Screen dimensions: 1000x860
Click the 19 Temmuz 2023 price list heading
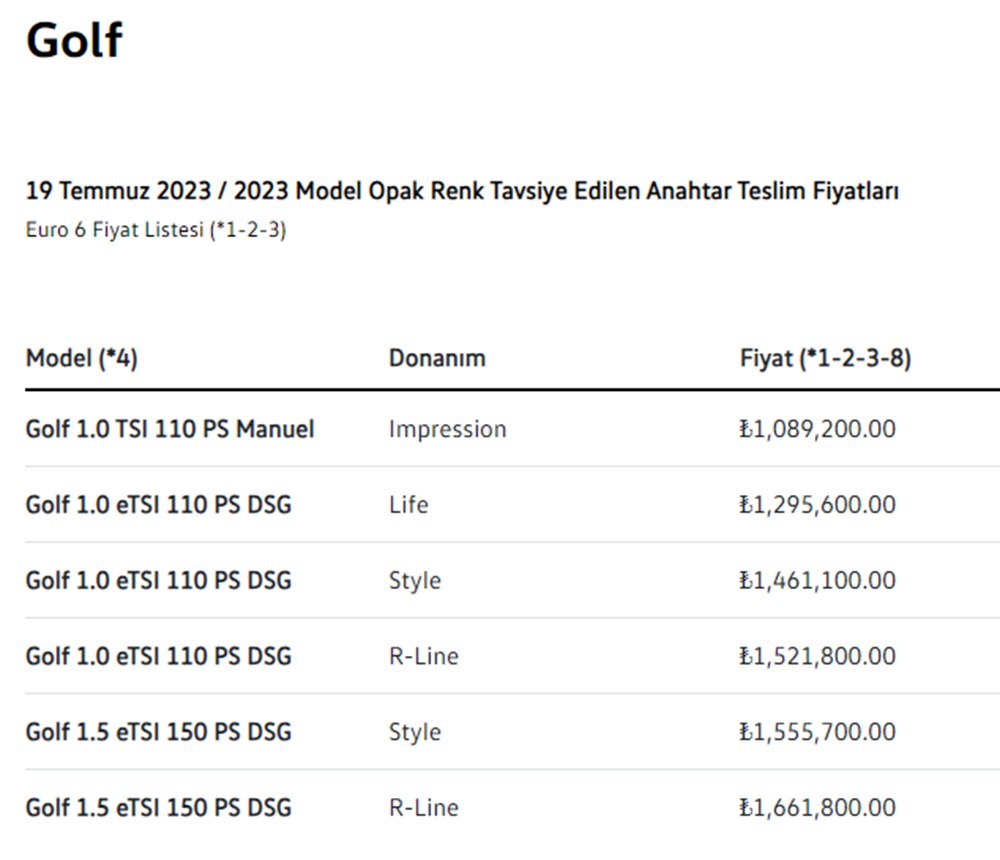point(461,190)
